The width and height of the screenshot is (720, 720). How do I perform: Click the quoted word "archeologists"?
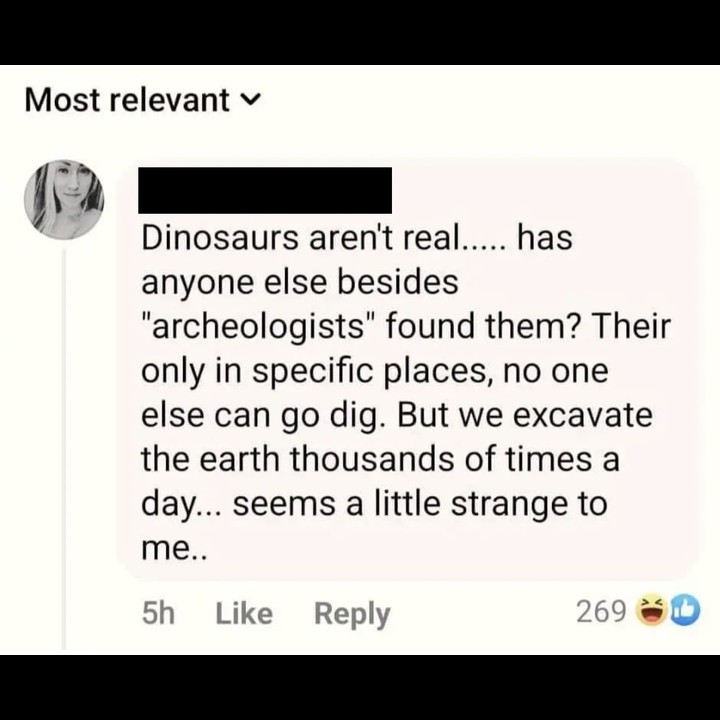pyautogui.click(x=259, y=327)
